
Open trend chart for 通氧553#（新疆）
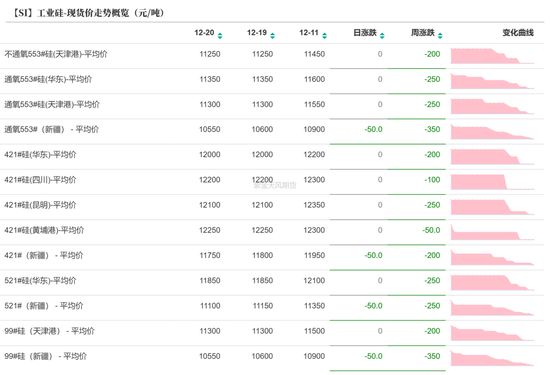tap(492, 132)
